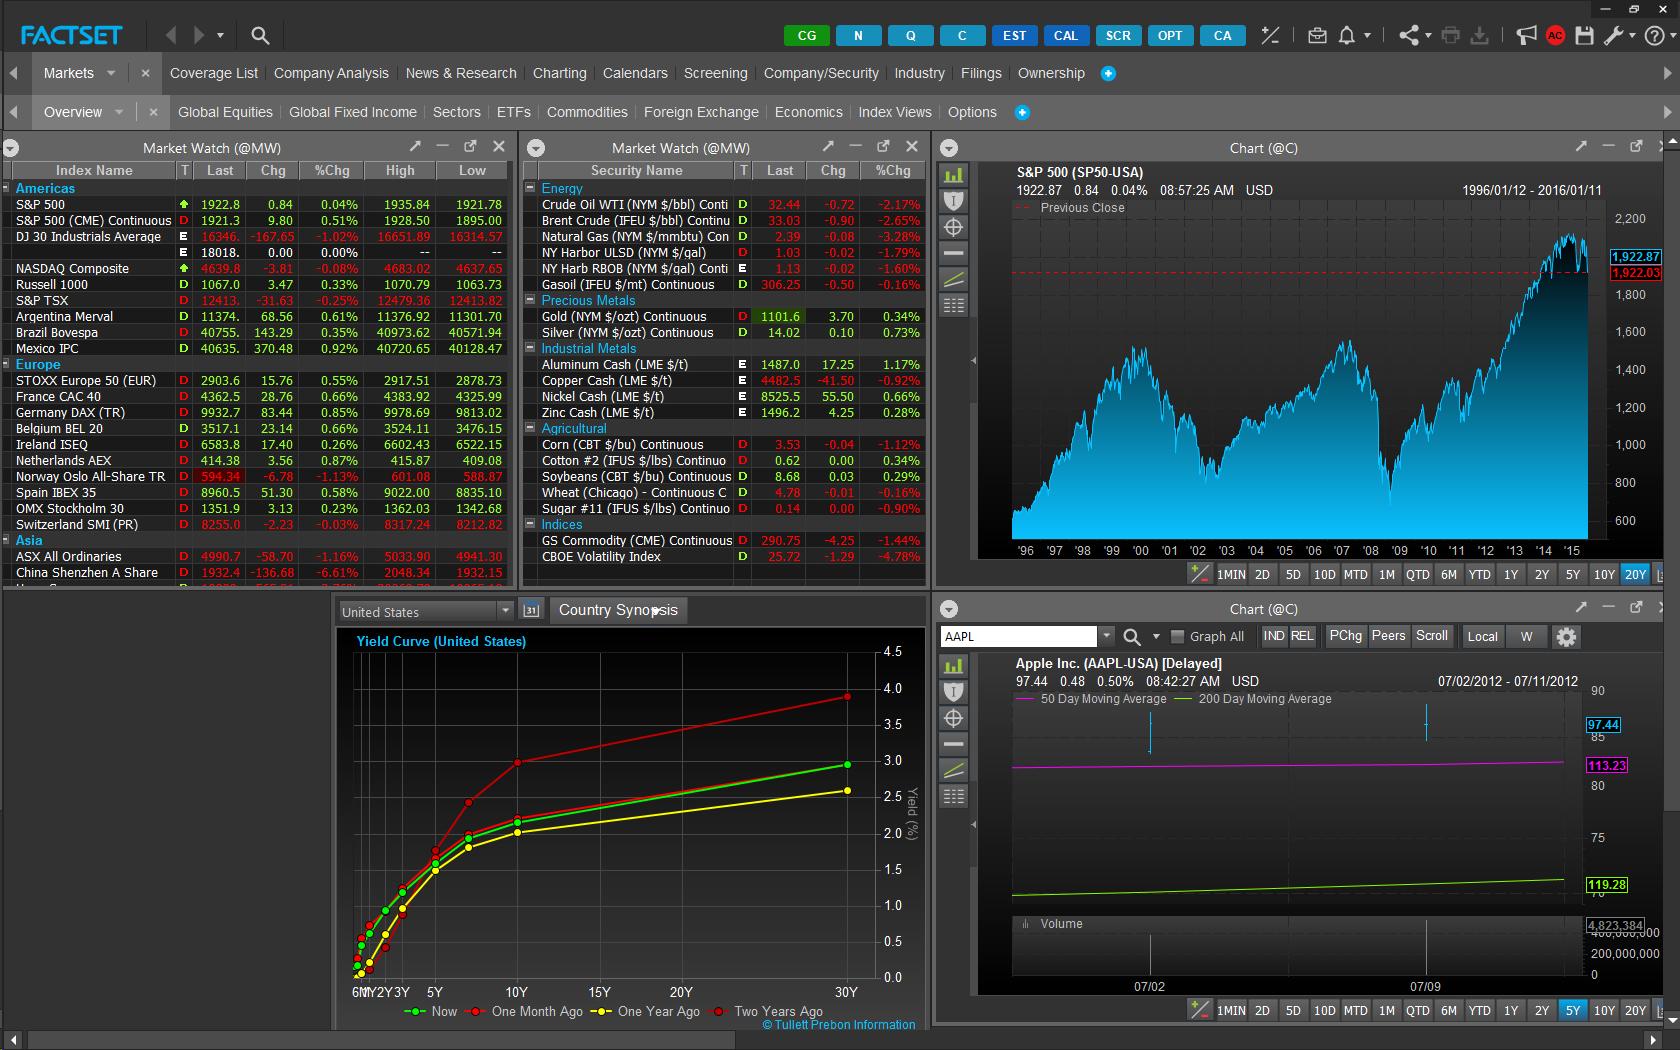The height and width of the screenshot is (1050, 1680).
Task: Sort by the %Chg column in the Index Name table
Action: [x=332, y=170]
